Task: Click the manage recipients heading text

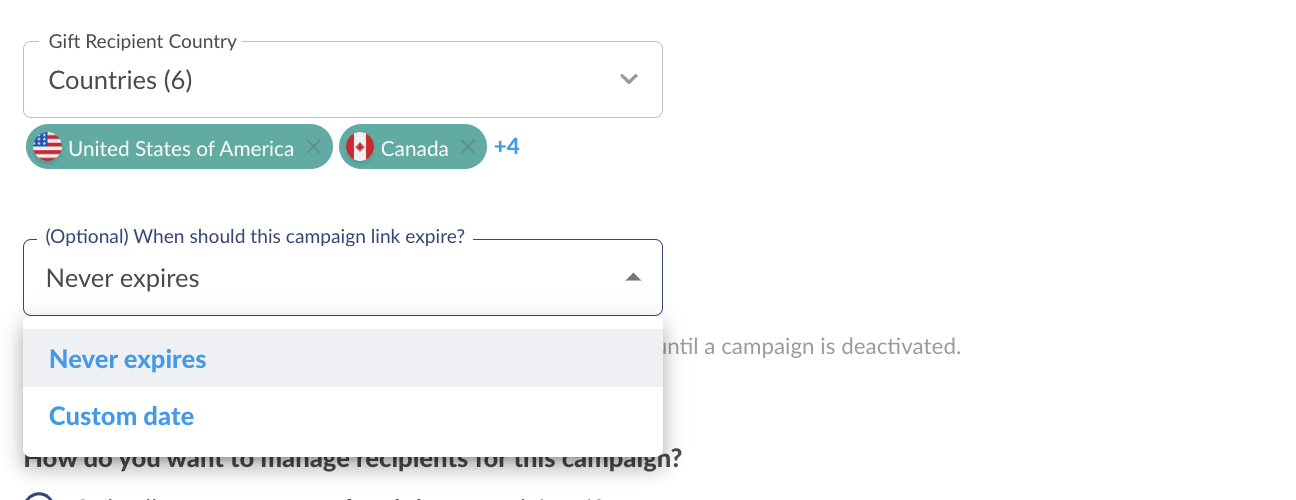Action: point(353,459)
